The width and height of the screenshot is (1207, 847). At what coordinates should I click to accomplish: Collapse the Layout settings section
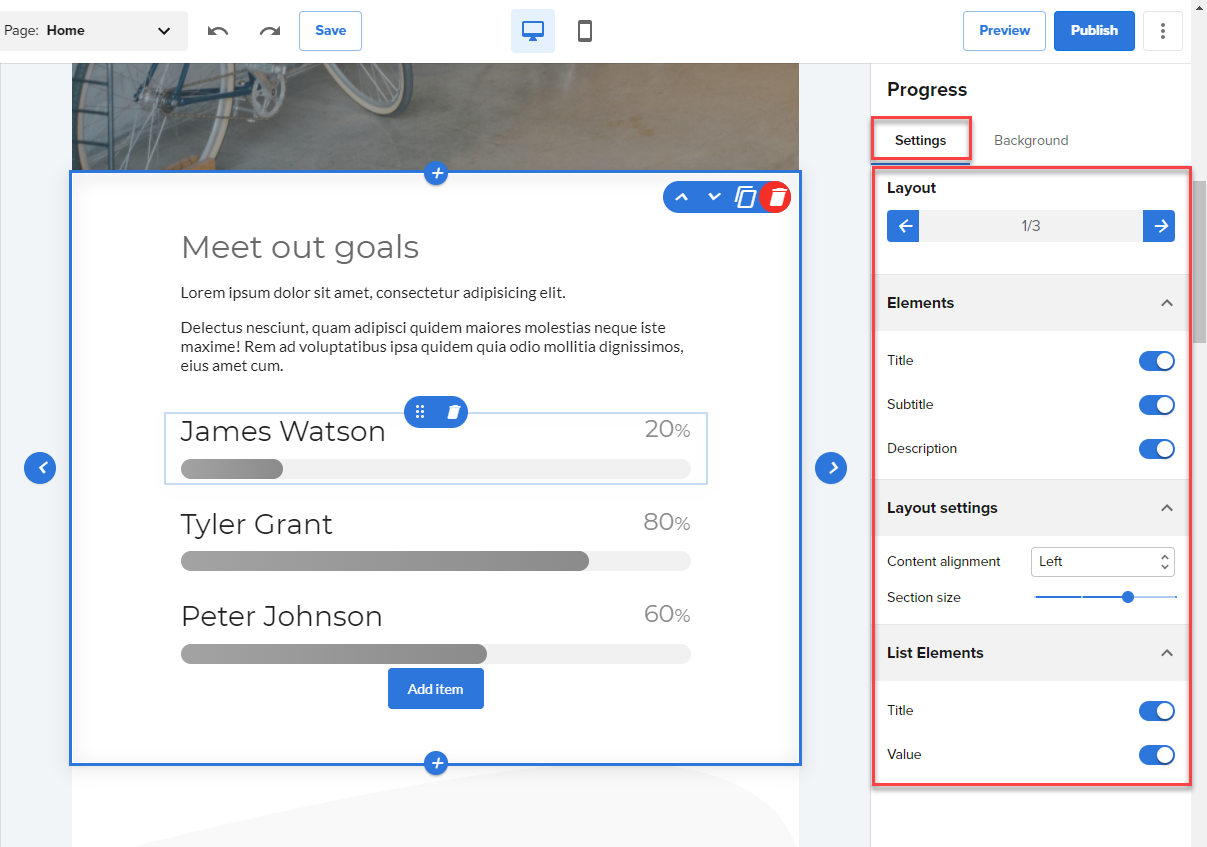[x=1166, y=508]
